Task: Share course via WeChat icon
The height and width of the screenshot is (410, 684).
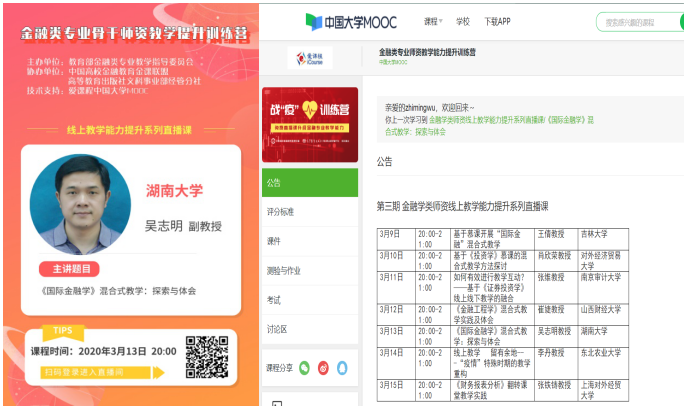Action: [x=304, y=368]
